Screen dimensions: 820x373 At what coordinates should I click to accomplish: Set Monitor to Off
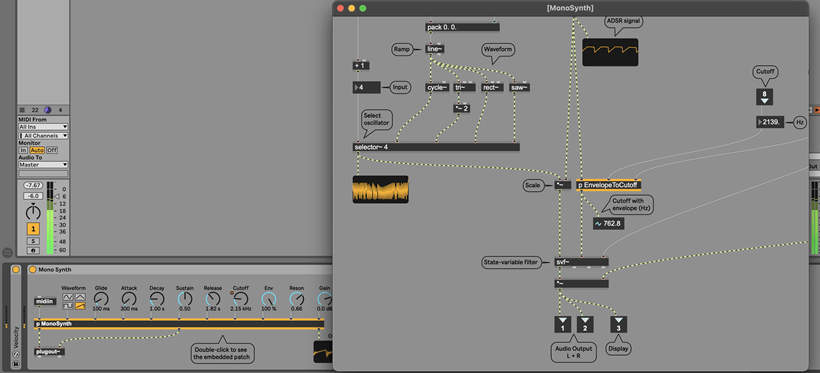52,150
